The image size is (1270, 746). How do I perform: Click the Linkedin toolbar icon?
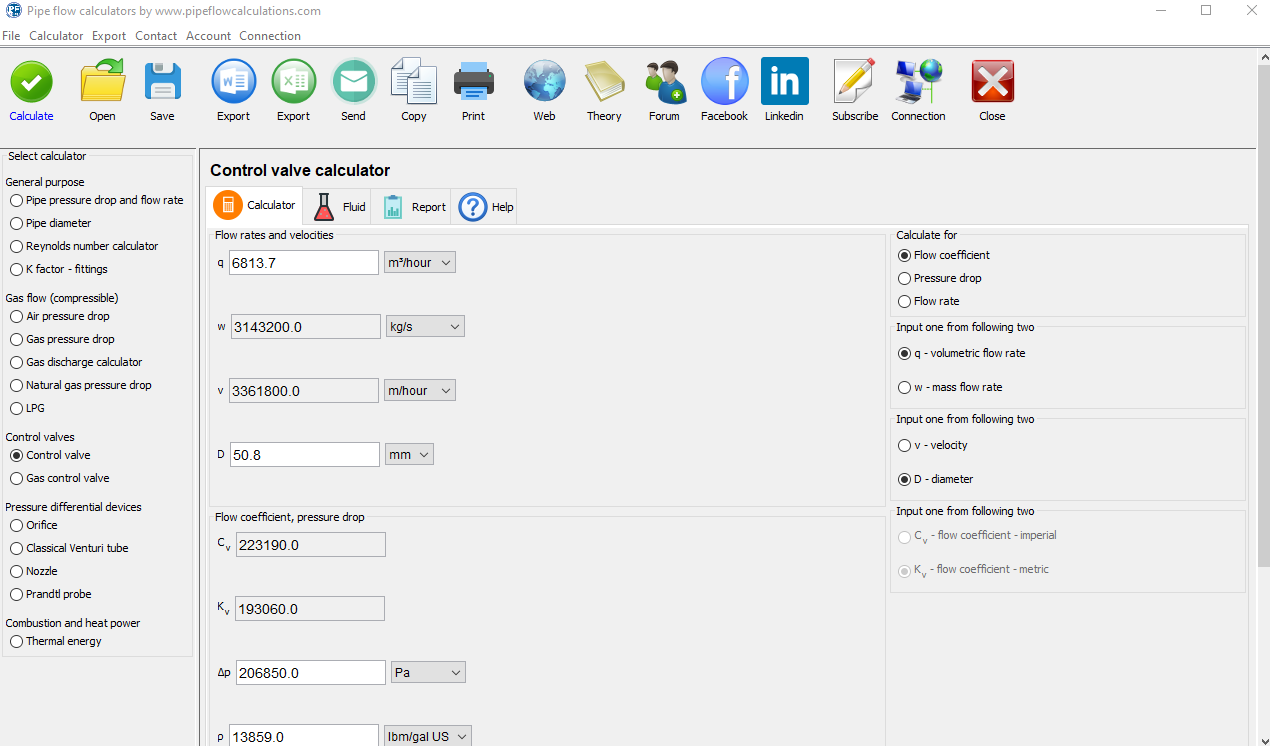pos(784,82)
